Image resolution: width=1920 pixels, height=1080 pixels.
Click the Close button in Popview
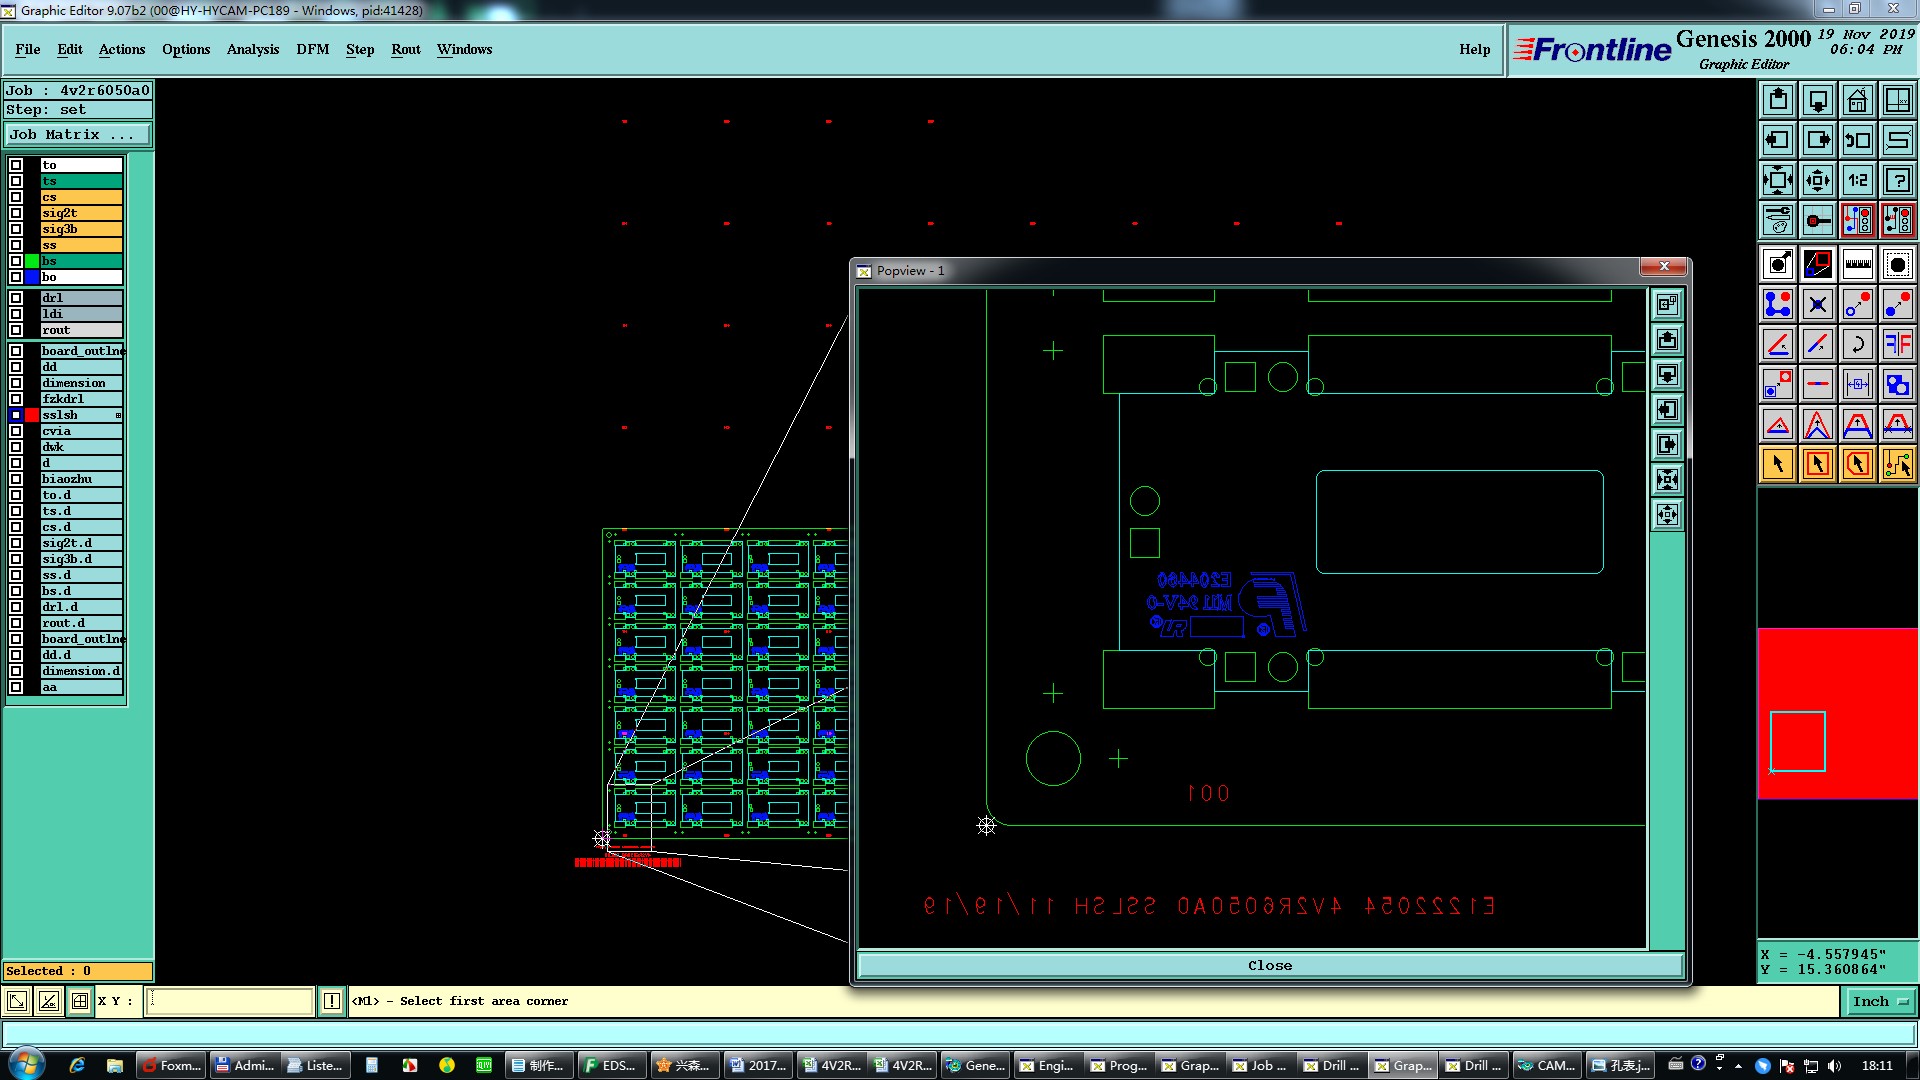click(x=1269, y=965)
